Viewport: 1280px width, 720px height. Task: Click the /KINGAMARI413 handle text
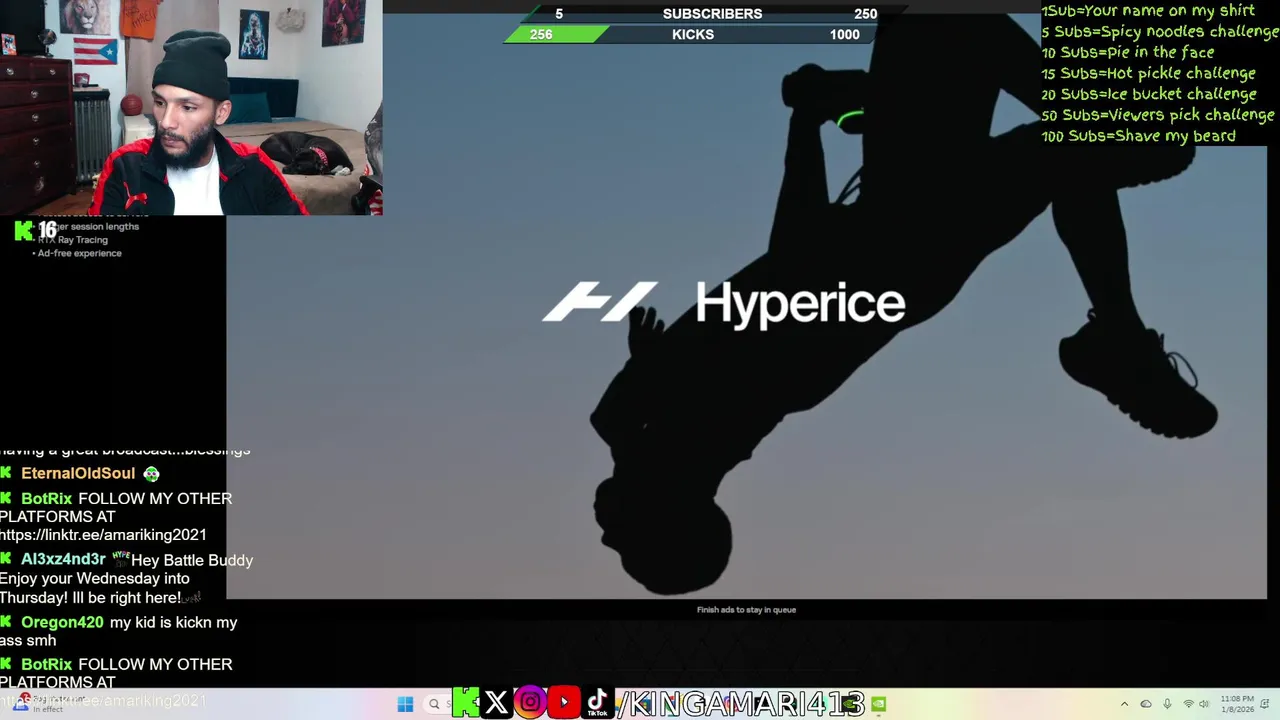(x=741, y=703)
